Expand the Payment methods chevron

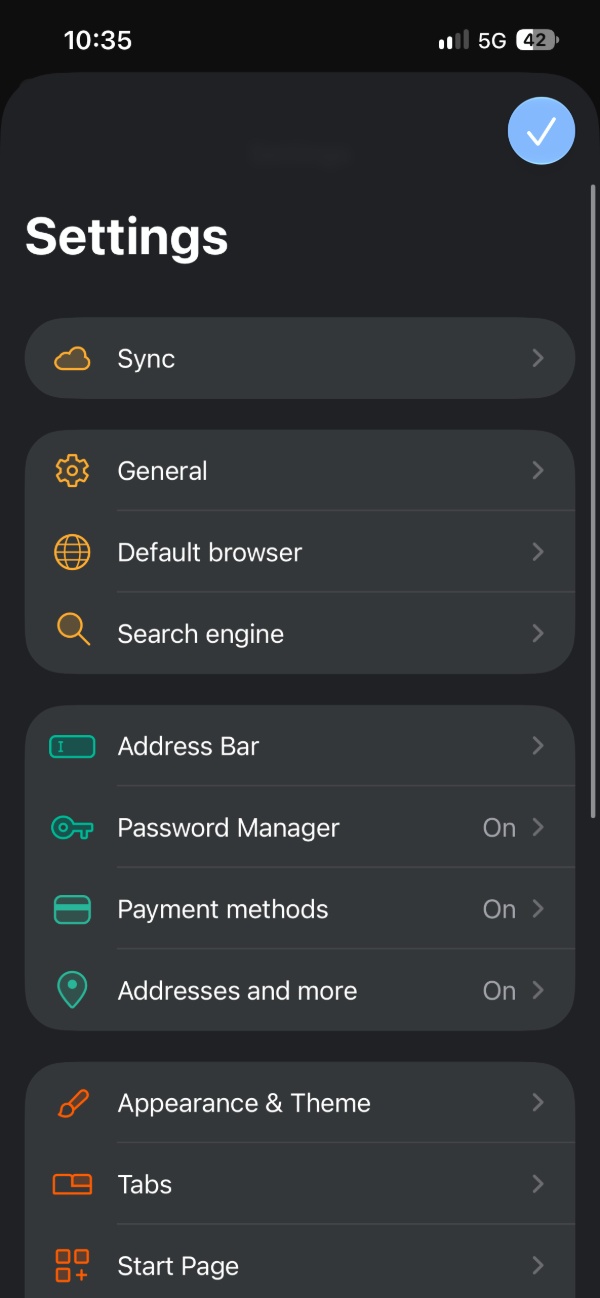(x=538, y=908)
